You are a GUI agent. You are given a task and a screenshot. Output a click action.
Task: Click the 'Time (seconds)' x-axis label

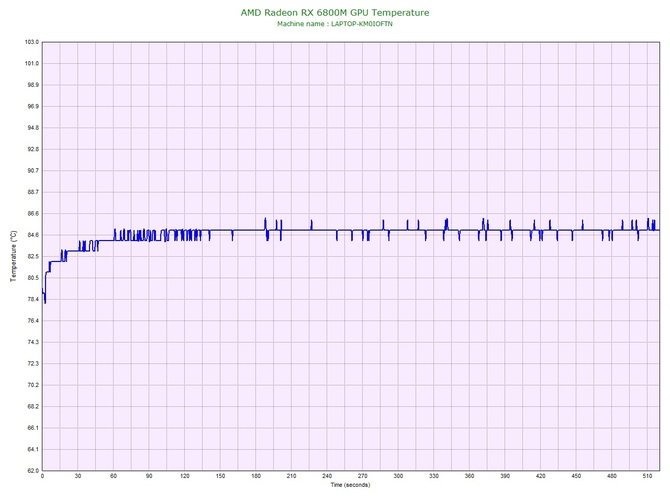tap(350, 485)
